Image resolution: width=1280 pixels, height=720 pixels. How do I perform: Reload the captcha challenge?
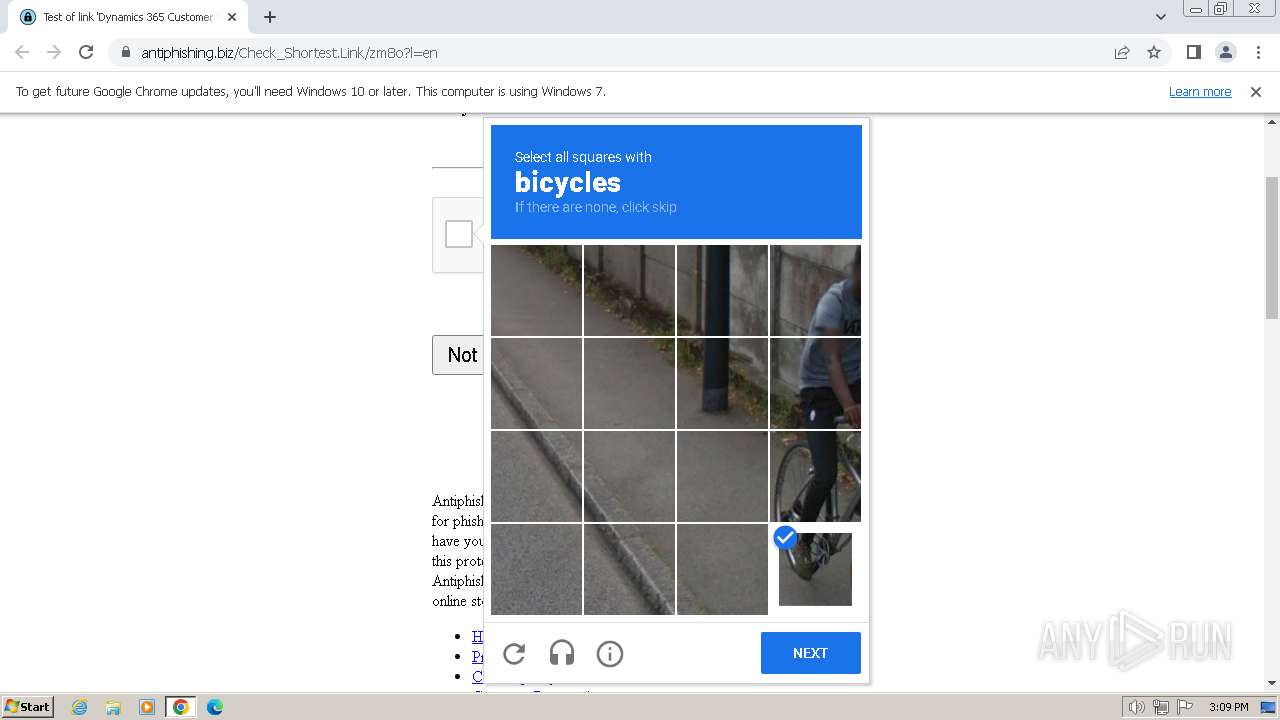[514, 654]
